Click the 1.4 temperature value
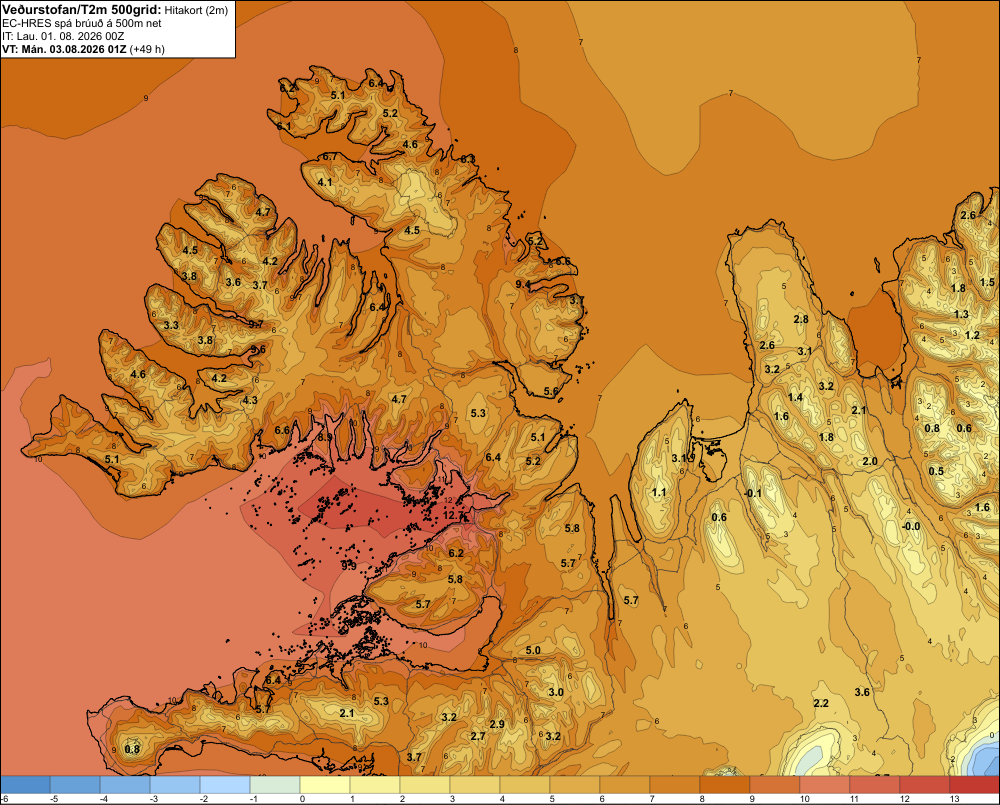The image size is (1000, 805). click(x=795, y=397)
